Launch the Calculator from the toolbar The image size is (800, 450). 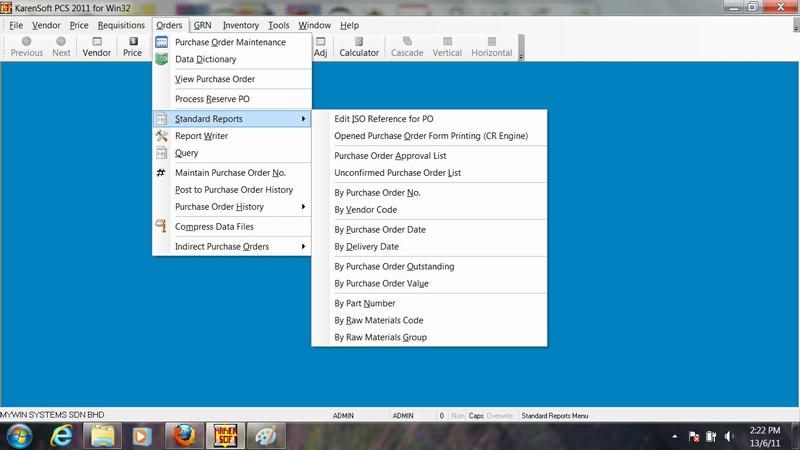(359, 47)
